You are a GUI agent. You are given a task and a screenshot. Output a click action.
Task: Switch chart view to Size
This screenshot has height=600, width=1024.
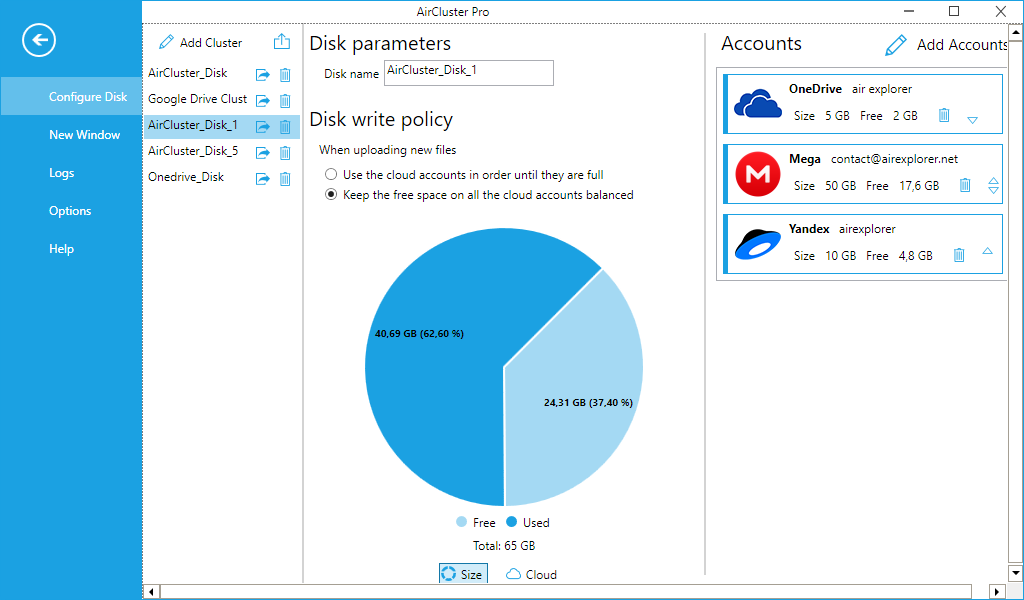coord(463,574)
